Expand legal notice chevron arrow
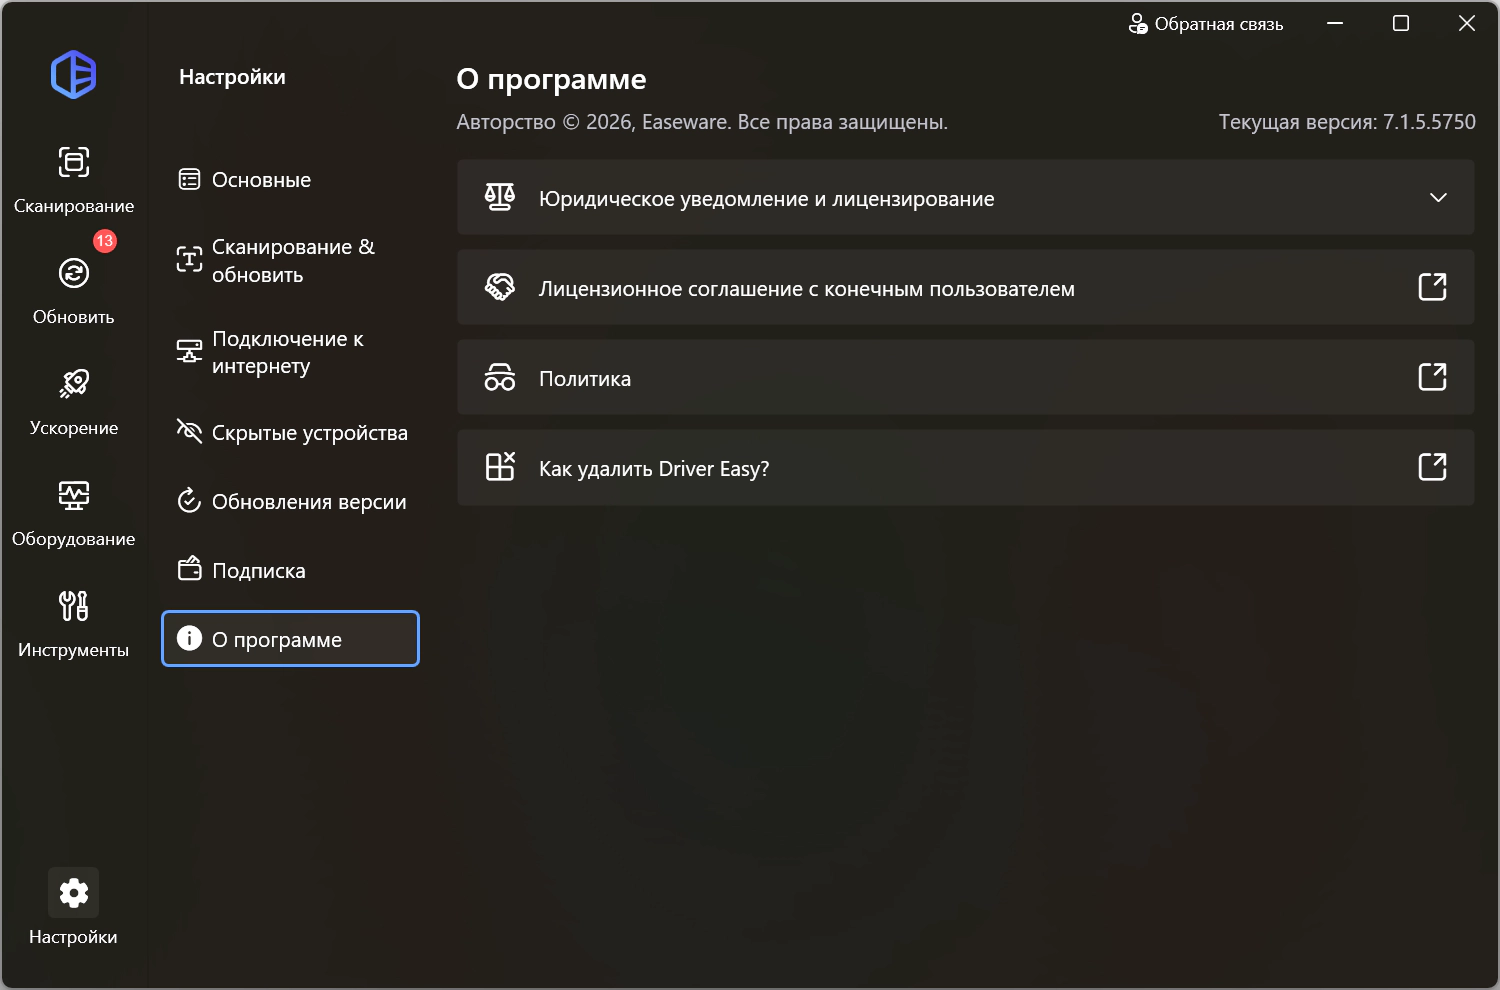The width and height of the screenshot is (1500, 990). point(1438,198)
